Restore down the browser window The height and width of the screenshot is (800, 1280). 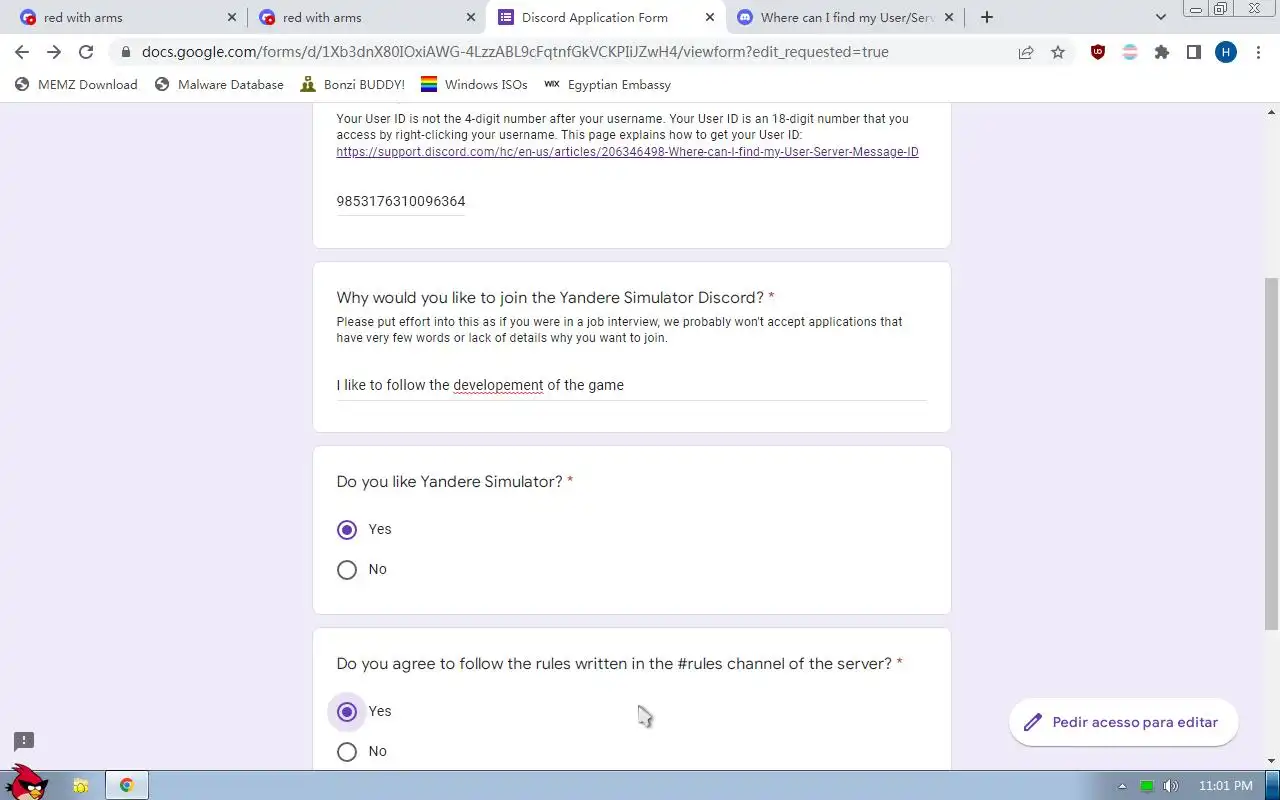click(x=1220, y=9)
